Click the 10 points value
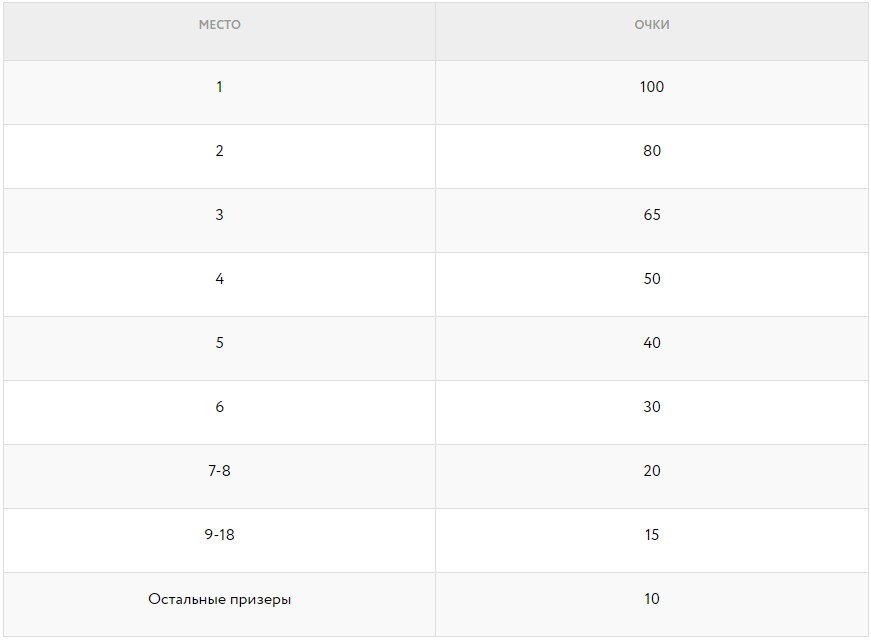The width and height of the screenshot is (871, 641). pyautogui.click(x=652, y=600)
